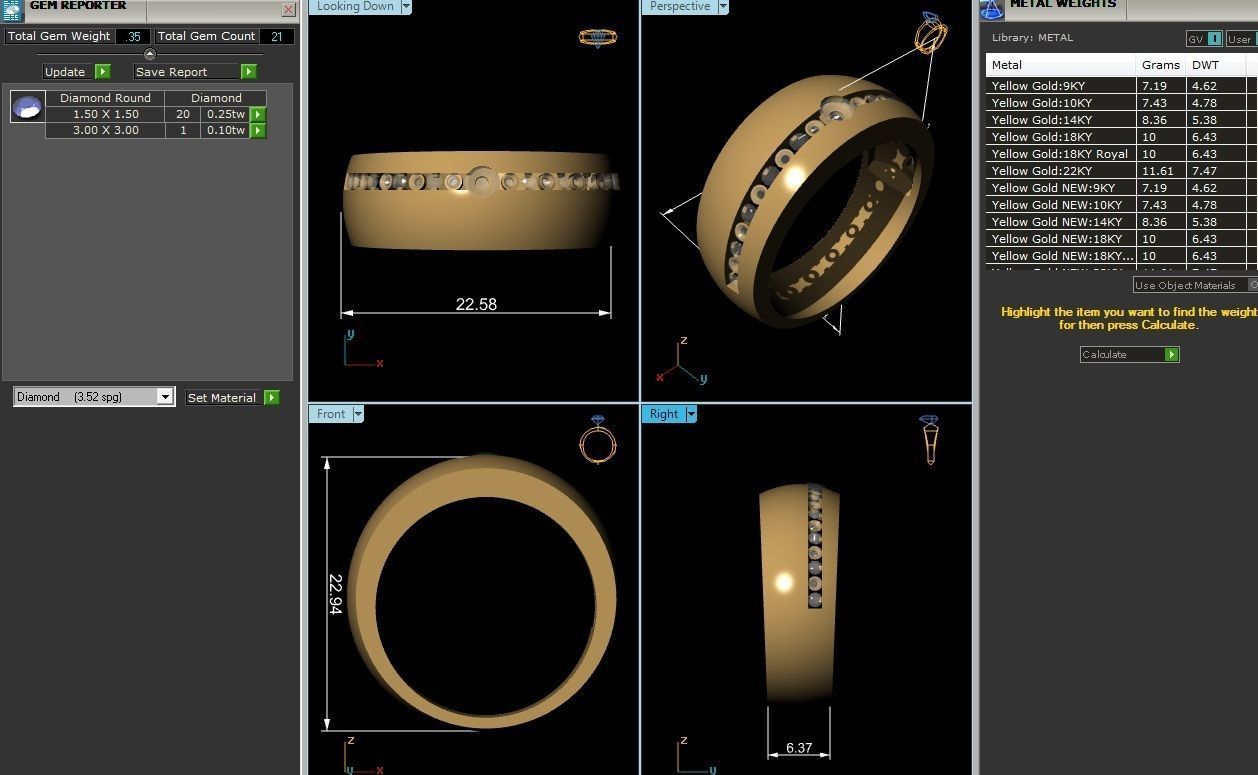Click the Metal Weights panel icon
1258x775 pixels.
pos(991,9)
